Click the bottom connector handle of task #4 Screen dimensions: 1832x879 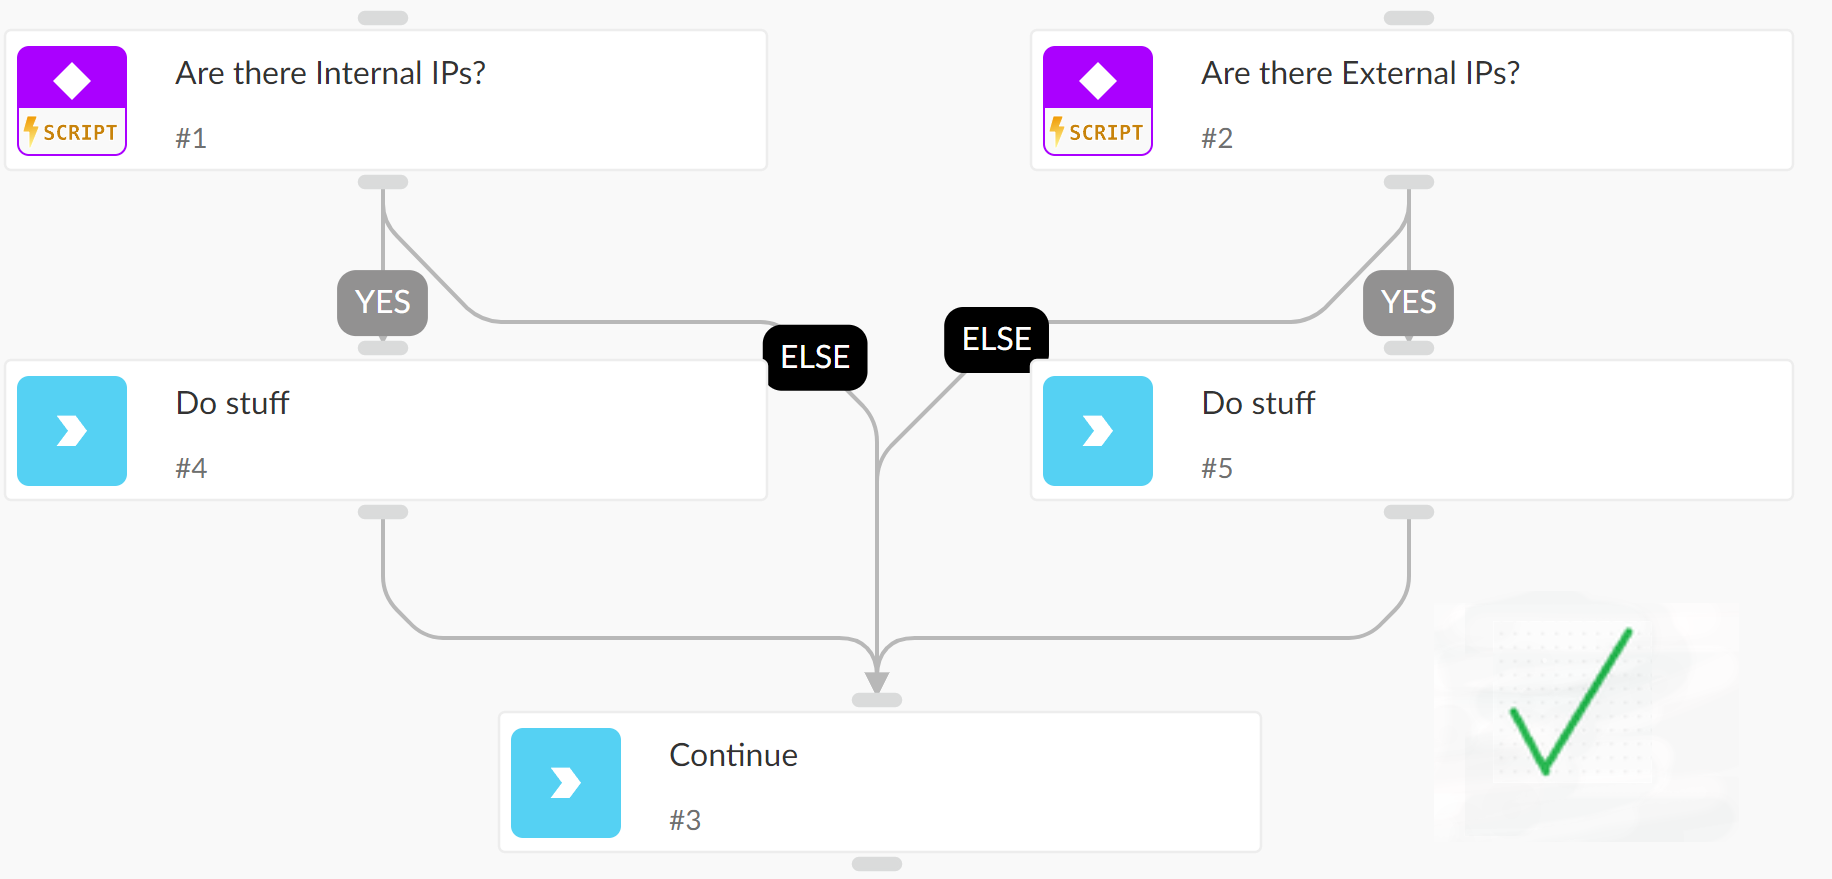pos(383,512)
